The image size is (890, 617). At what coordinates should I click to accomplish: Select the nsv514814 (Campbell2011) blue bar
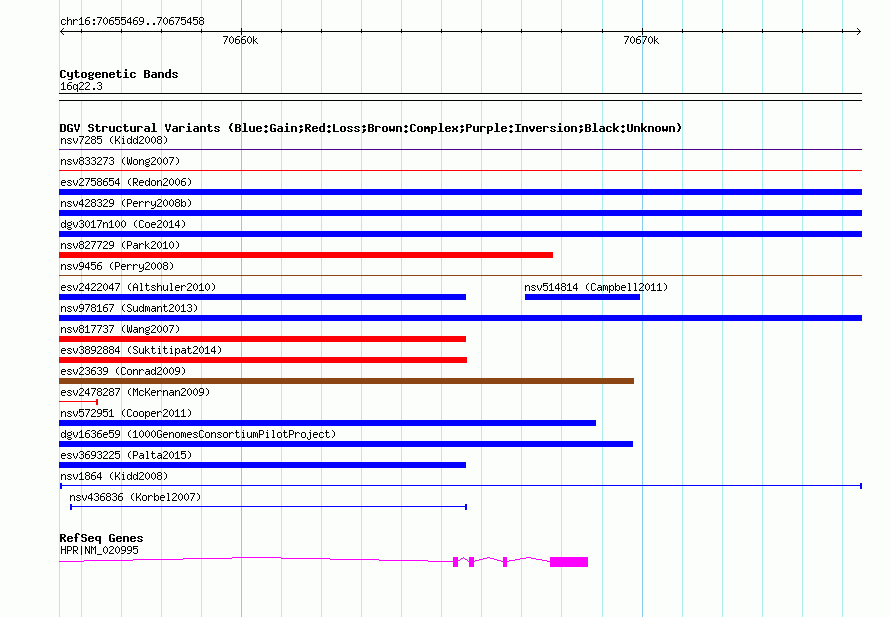click(582, 297)
